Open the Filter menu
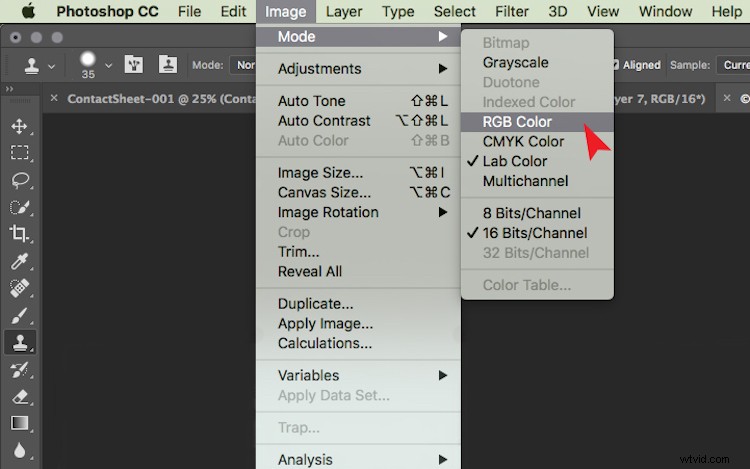This screenshot has width=750, height=469. click(x=512, y=11)
